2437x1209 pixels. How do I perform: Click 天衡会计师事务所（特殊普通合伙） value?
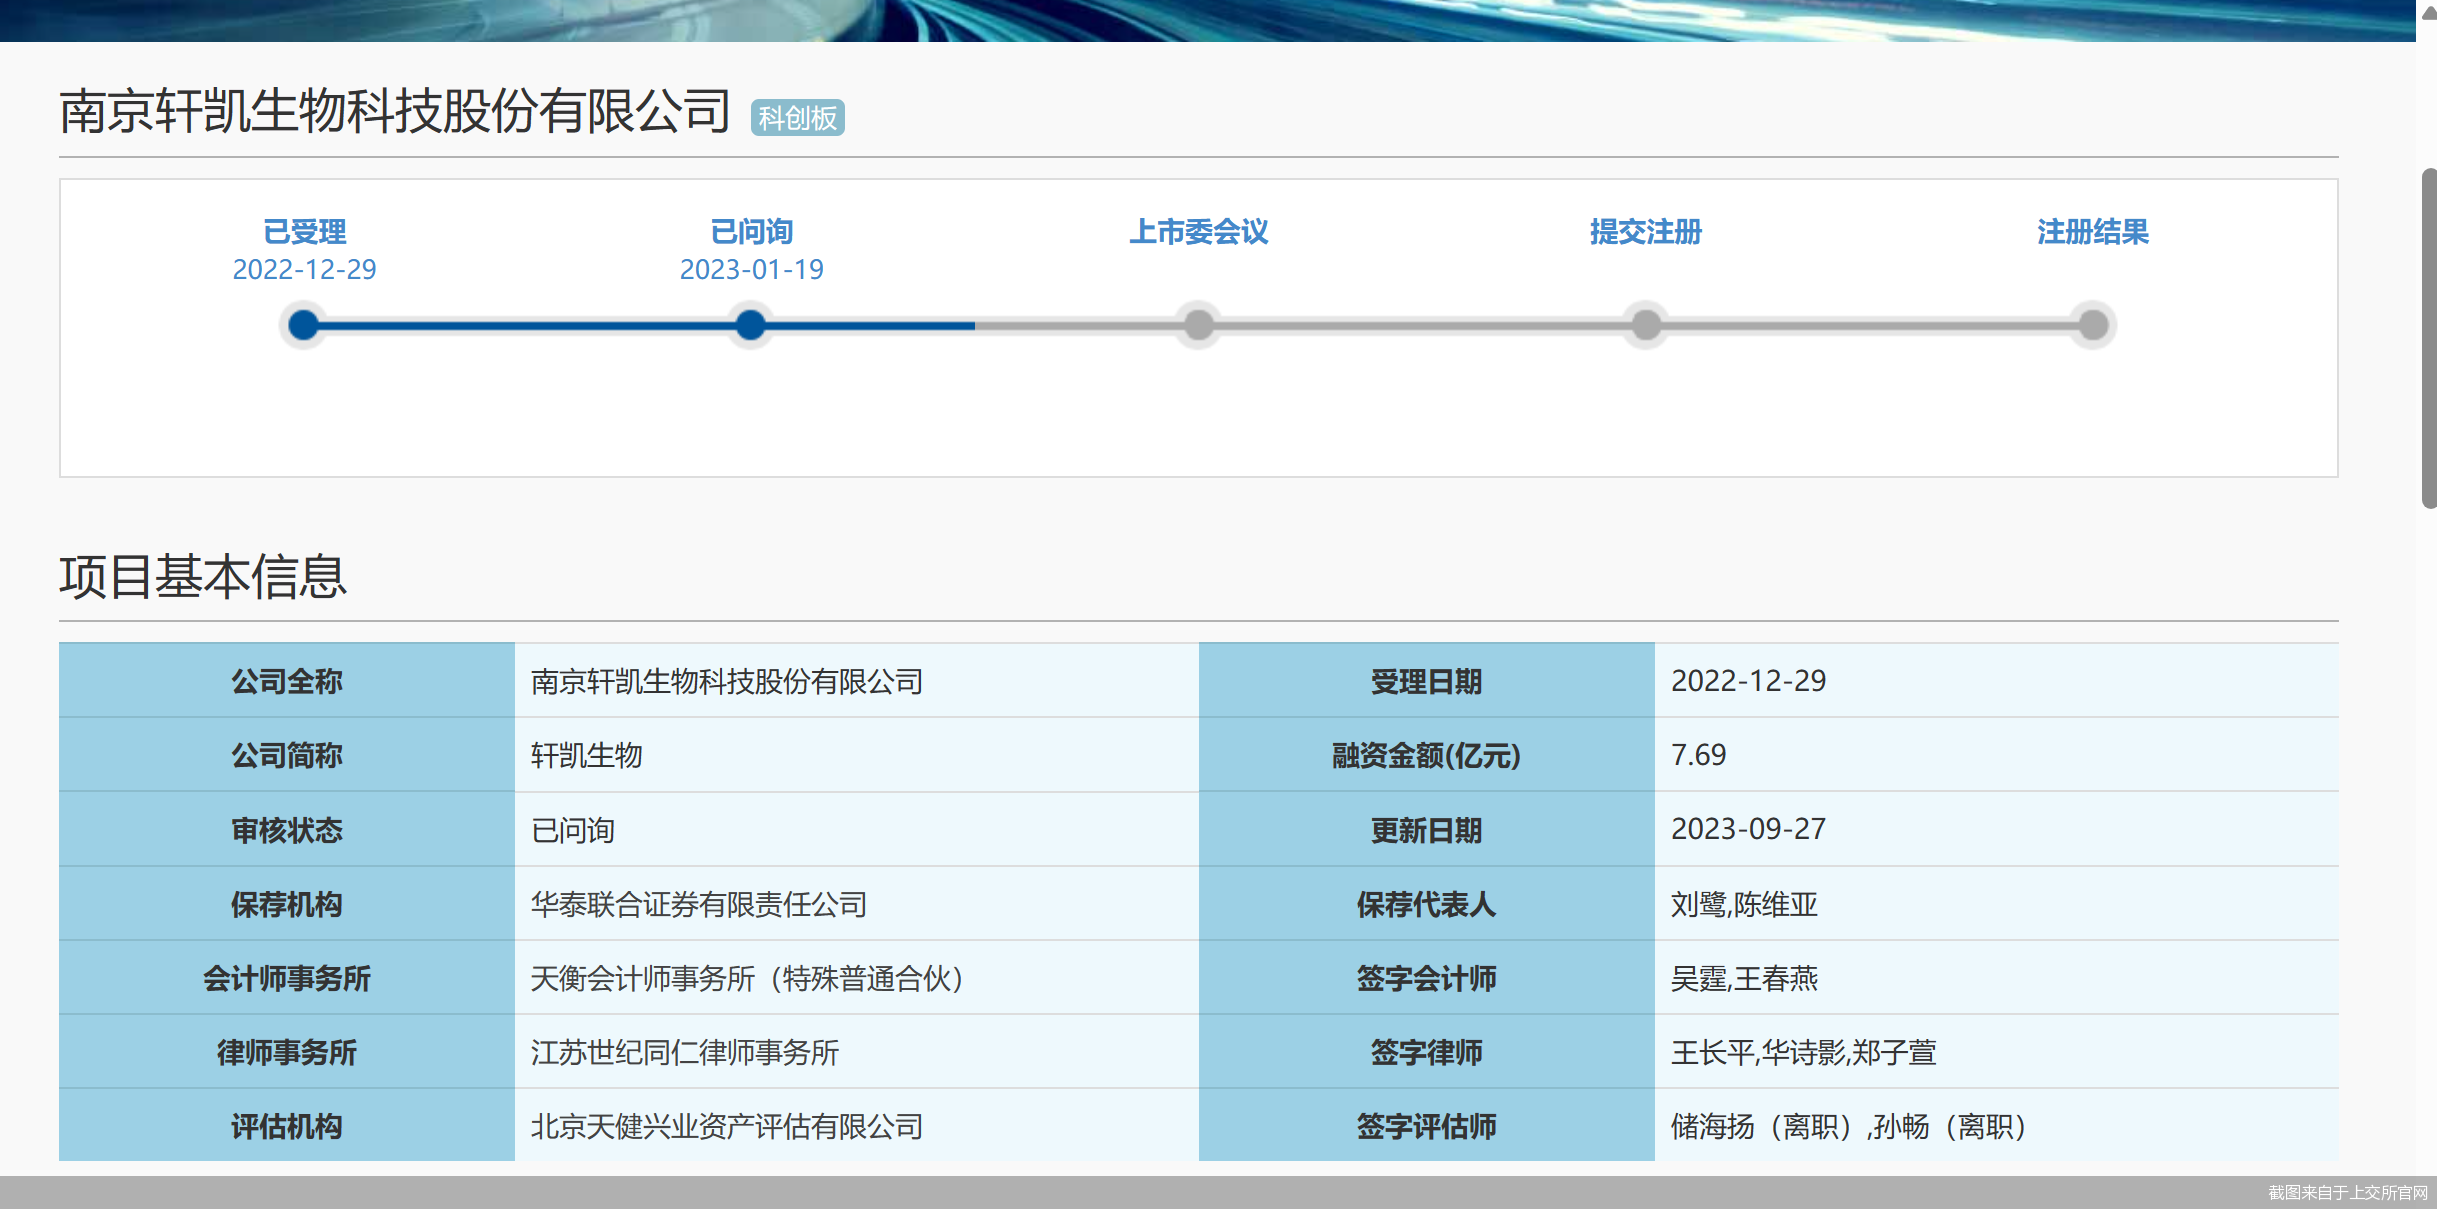pos(748,978)
